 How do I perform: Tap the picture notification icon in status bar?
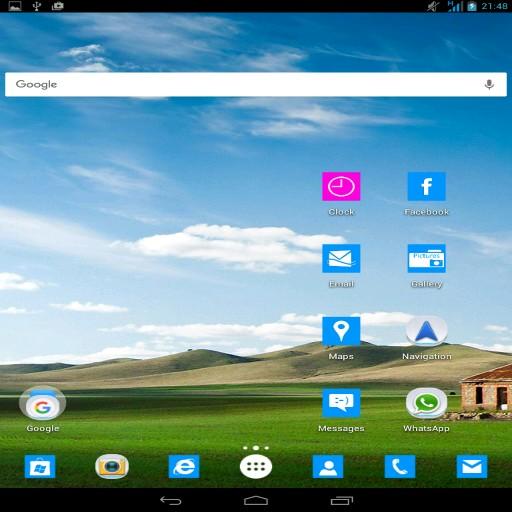[15, 6]
